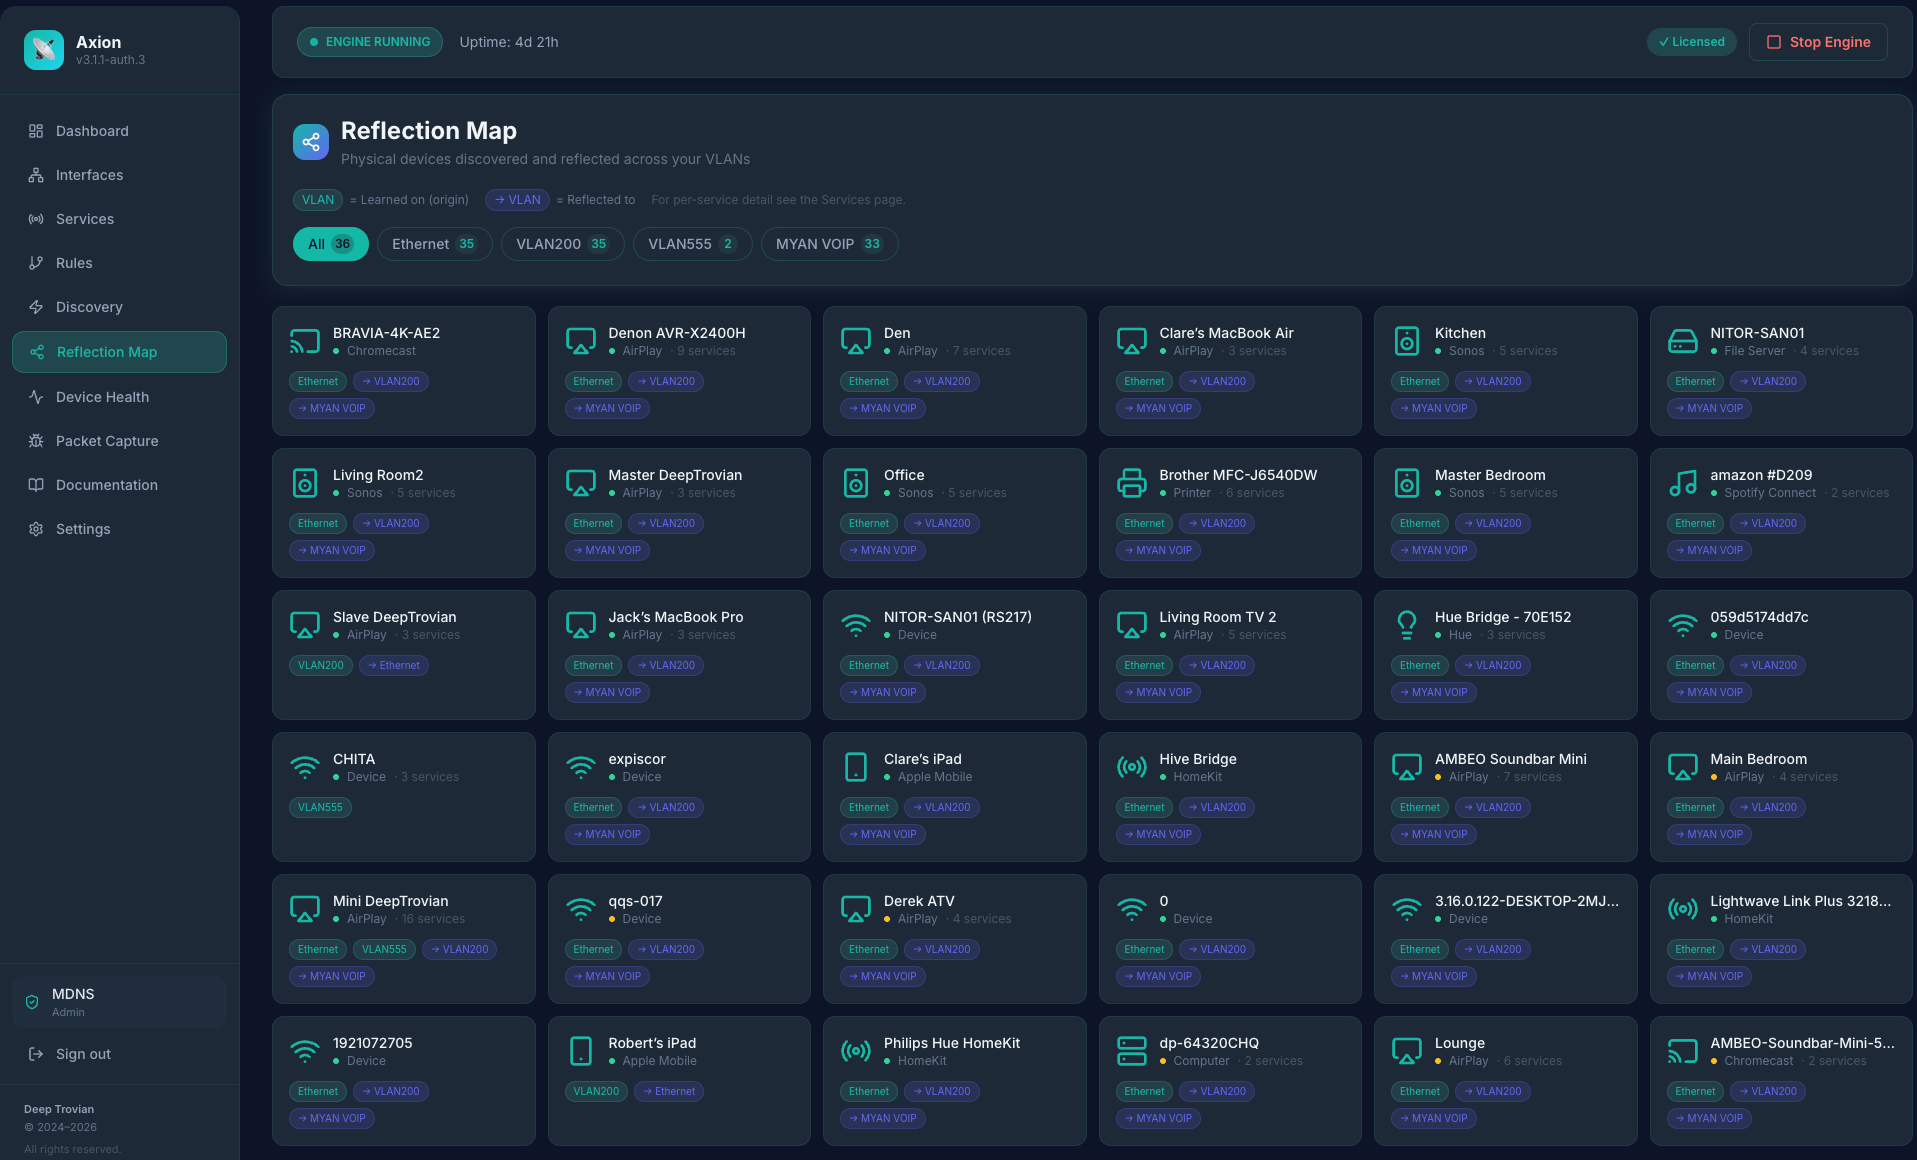Click the Denon AVR-X2400H AirPlay icon
This screenshot has height=1160, width=1917.
580,341
